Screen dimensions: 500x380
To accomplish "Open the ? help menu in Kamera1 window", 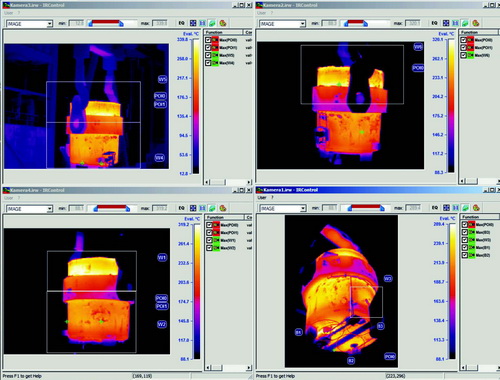I will click(x=272, y=198).
